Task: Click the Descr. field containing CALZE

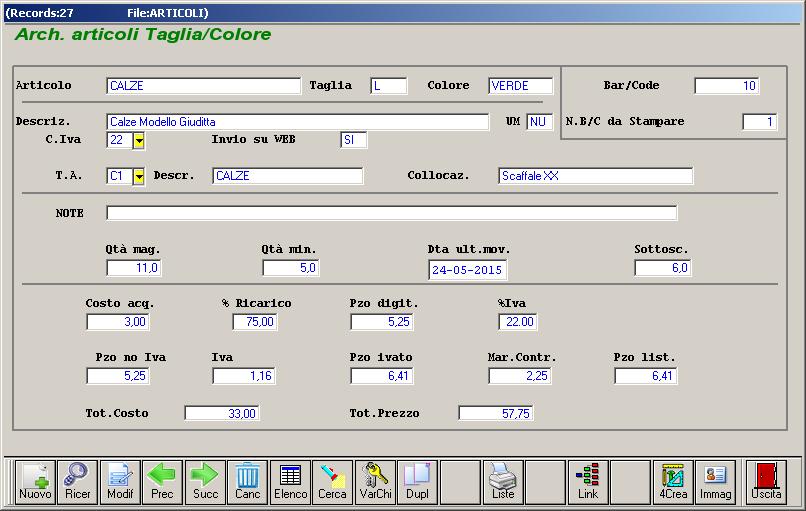Action: [287, 176]
